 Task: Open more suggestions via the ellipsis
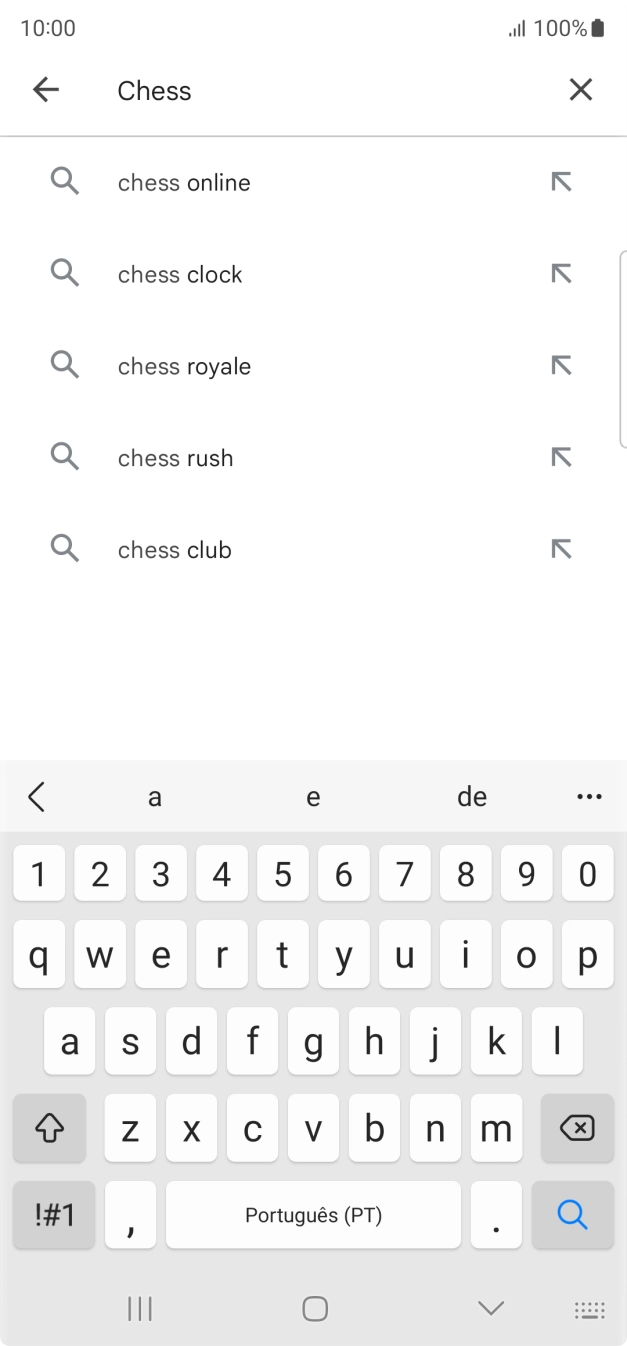[589, 796]
